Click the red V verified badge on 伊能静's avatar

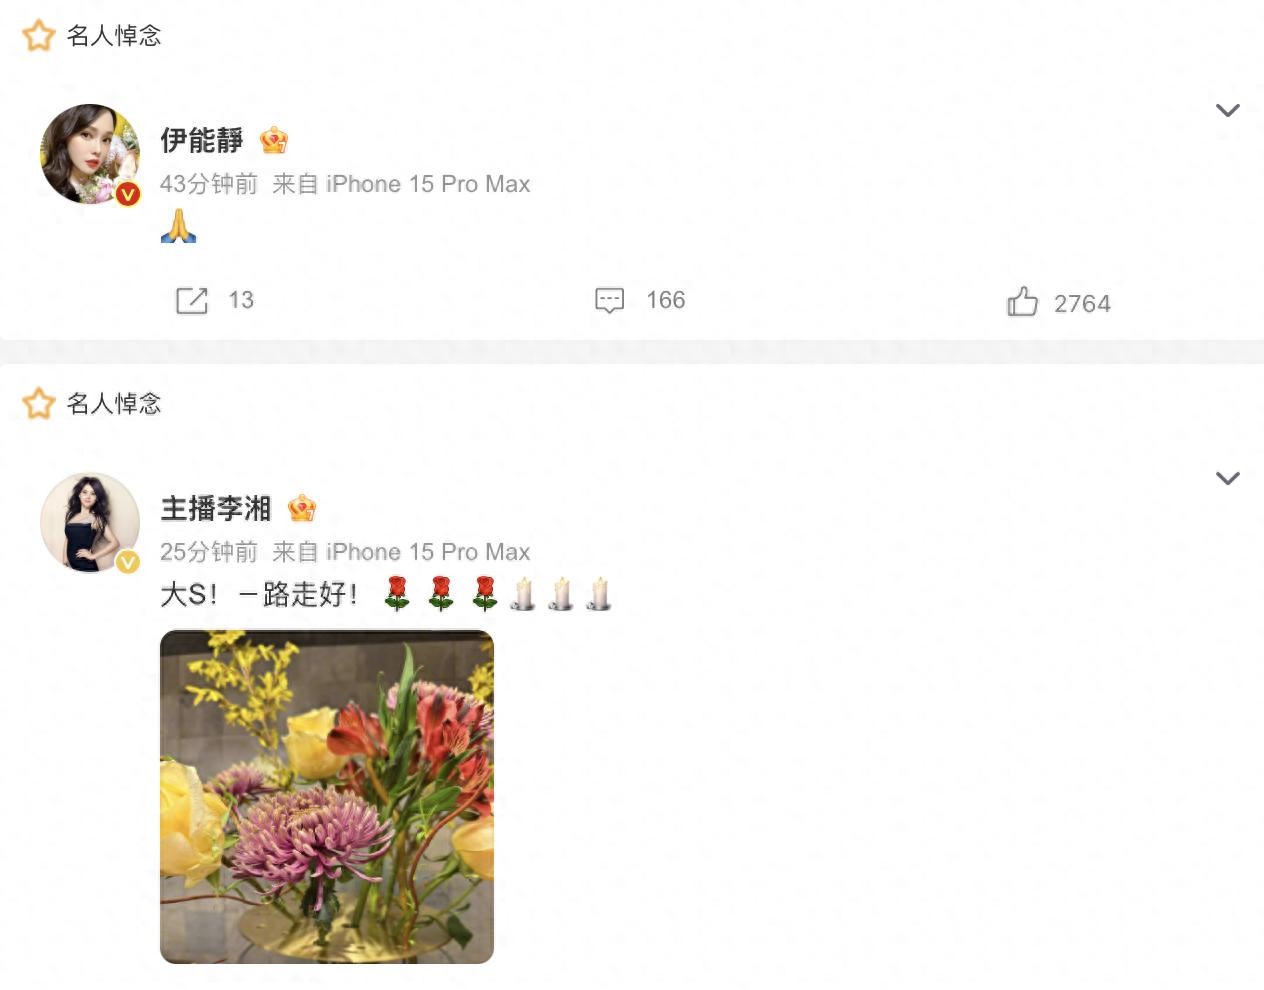coord(128,194)
